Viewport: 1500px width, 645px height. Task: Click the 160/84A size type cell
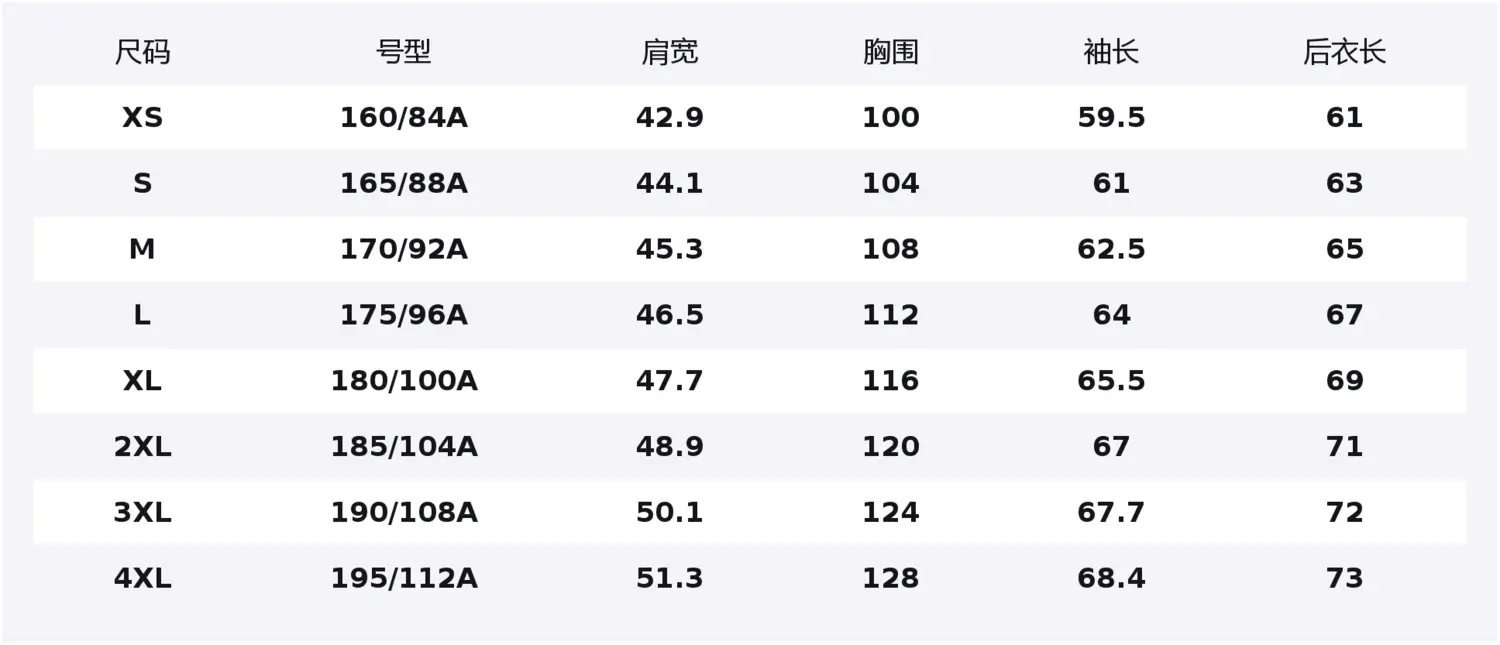tap(404, 118)
